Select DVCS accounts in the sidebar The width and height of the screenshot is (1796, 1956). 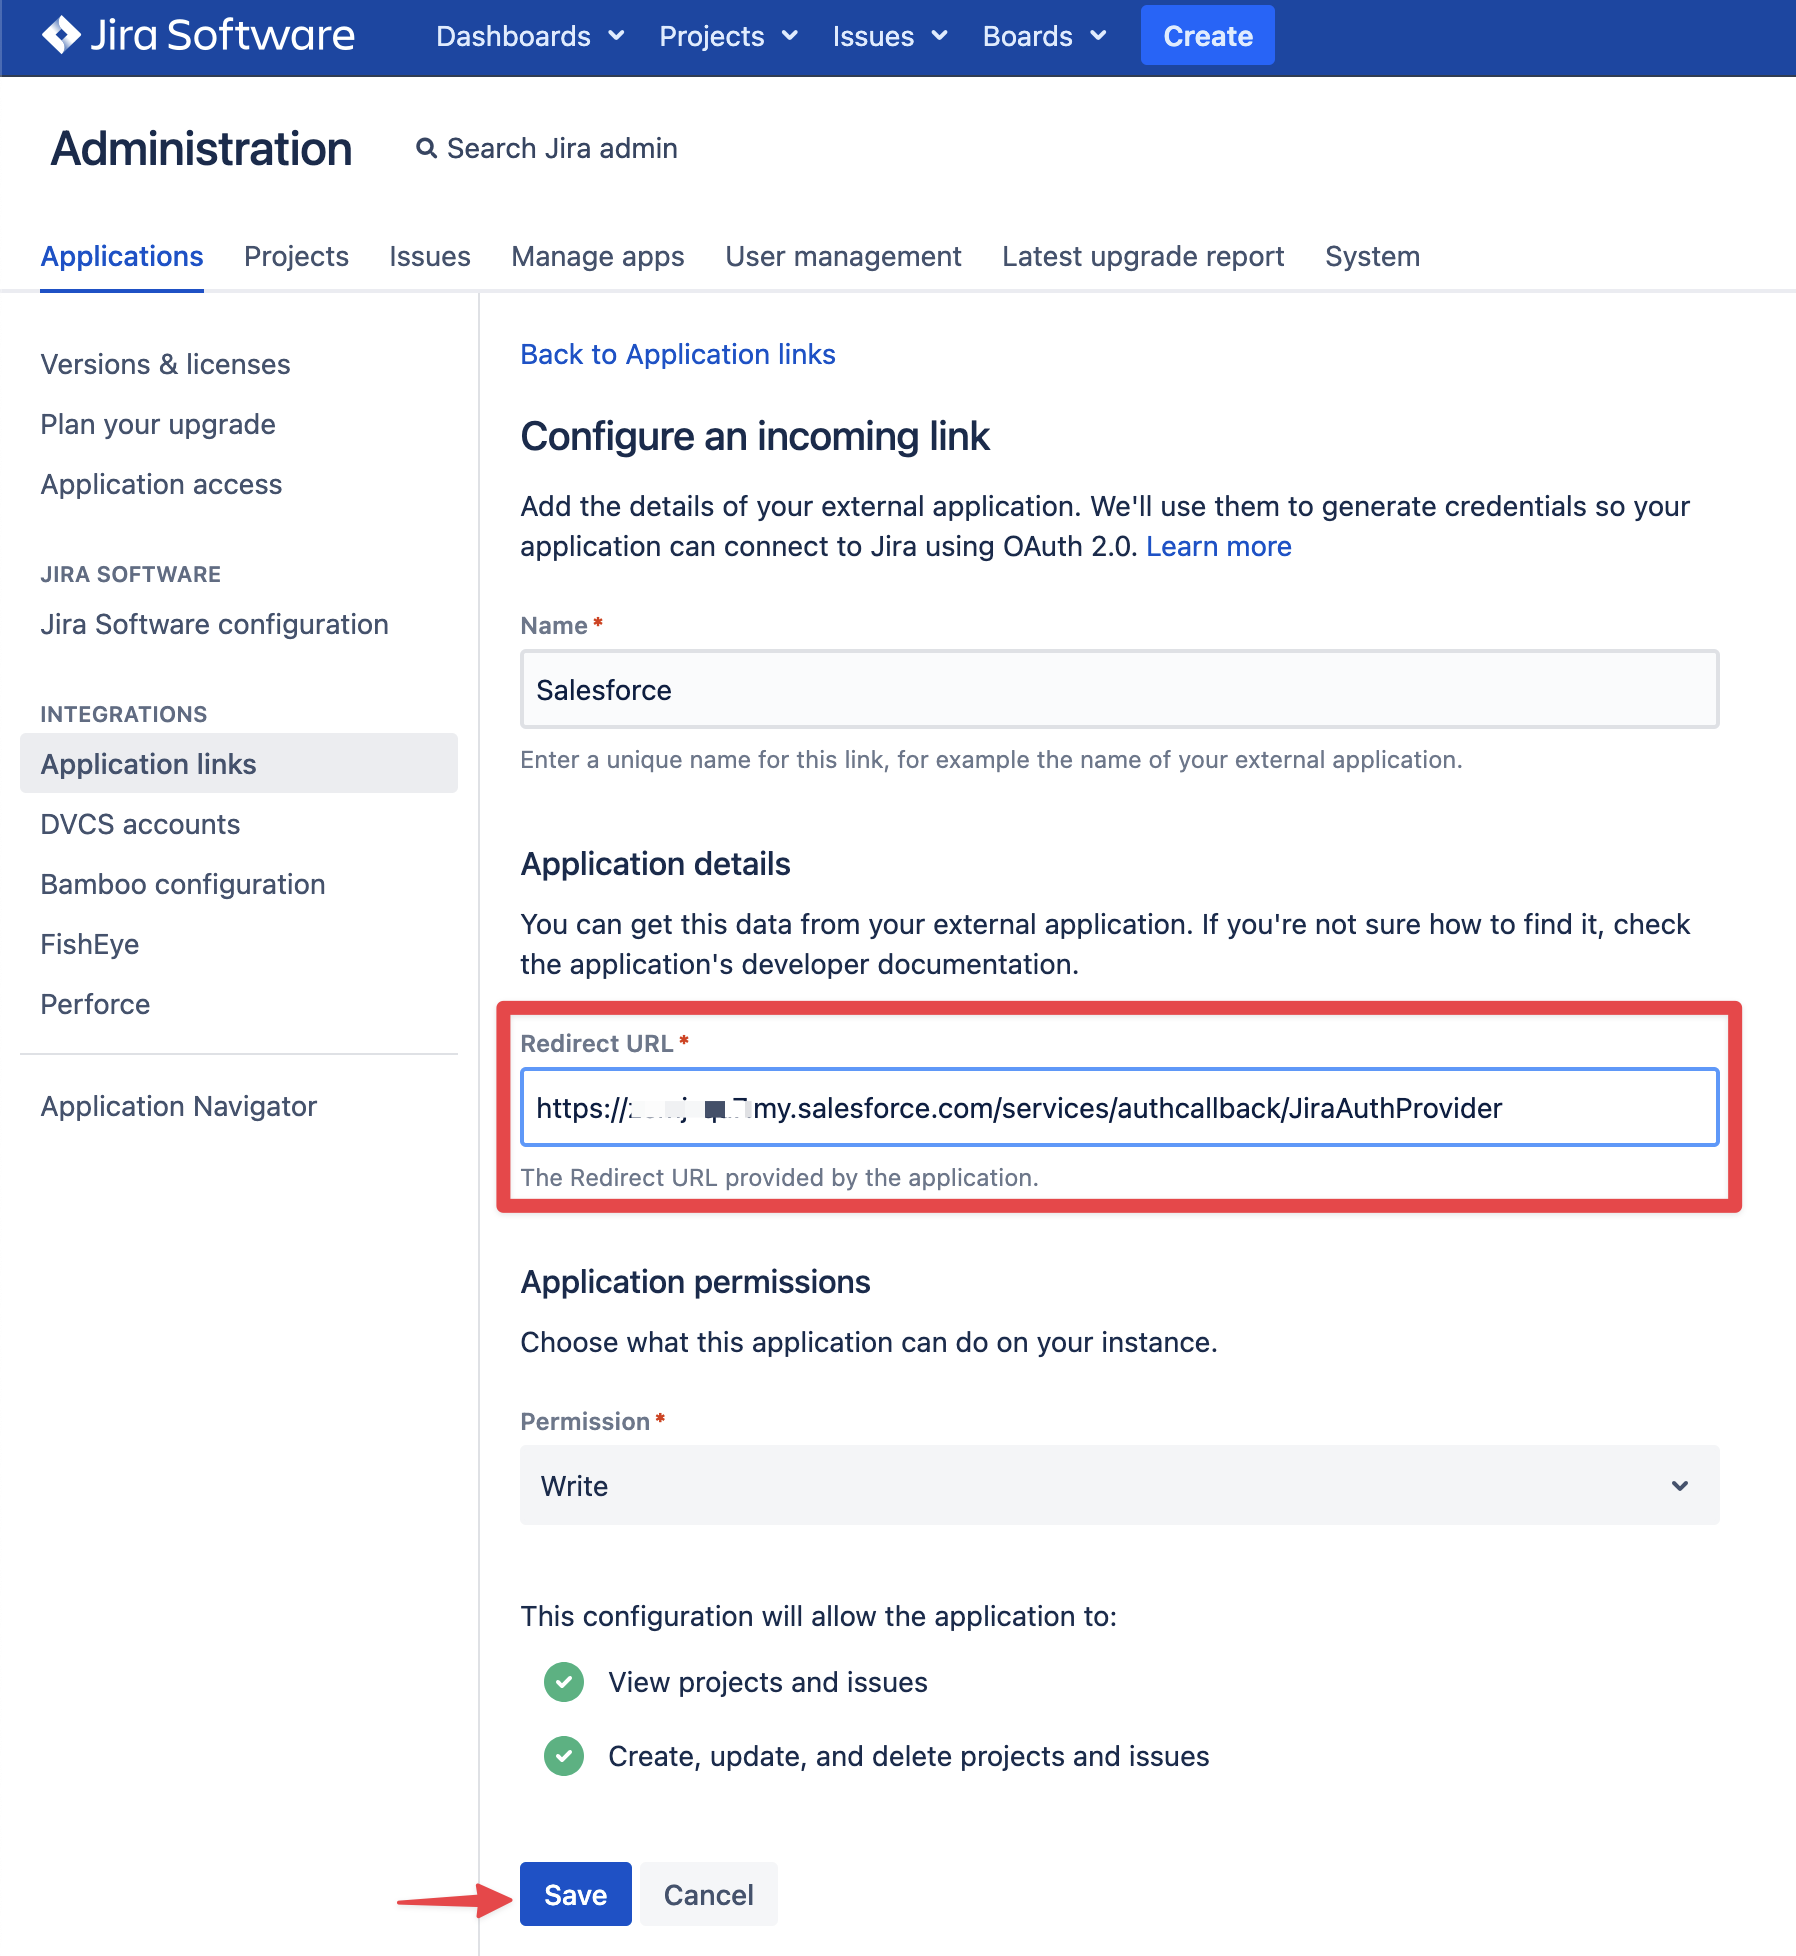click(x=141, y=824)
